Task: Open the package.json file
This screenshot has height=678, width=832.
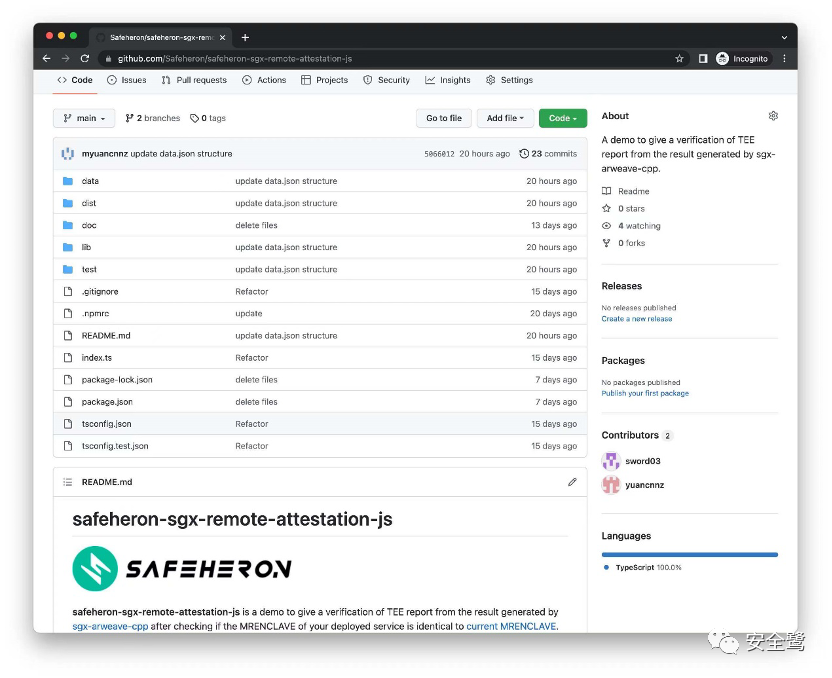Action: (107, 402)
